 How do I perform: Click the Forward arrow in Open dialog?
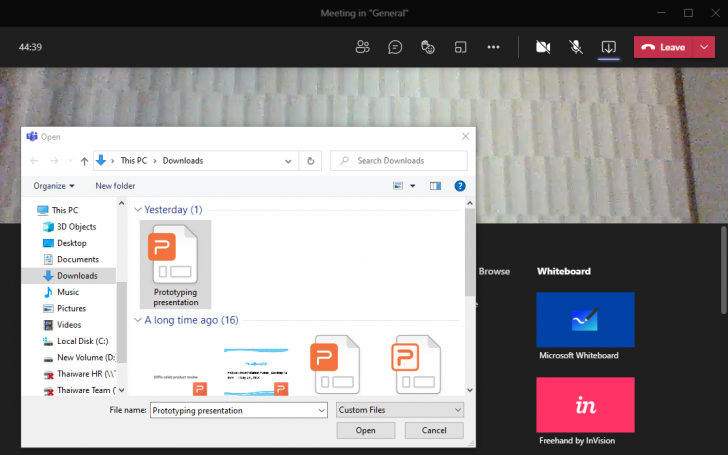[x=54, y=161]
